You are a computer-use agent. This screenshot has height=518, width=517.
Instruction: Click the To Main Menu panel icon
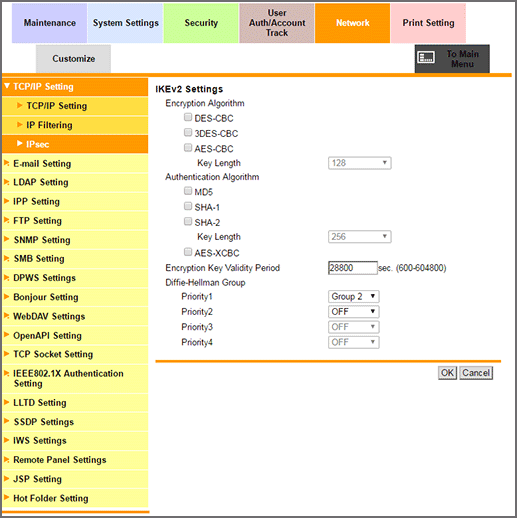tap(426, 57)
